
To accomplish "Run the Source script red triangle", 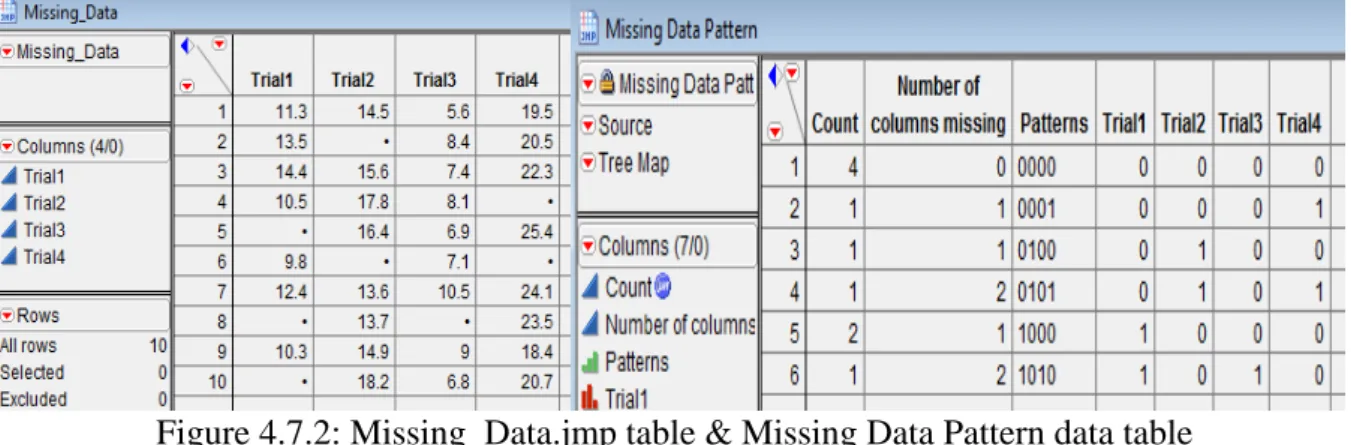I will click(x=590, y=126).
